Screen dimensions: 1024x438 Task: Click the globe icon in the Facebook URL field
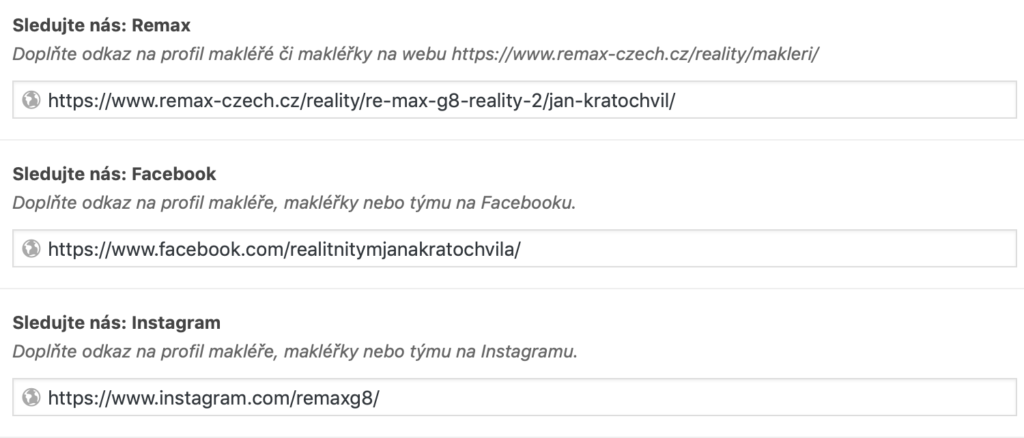pos(31,248)
